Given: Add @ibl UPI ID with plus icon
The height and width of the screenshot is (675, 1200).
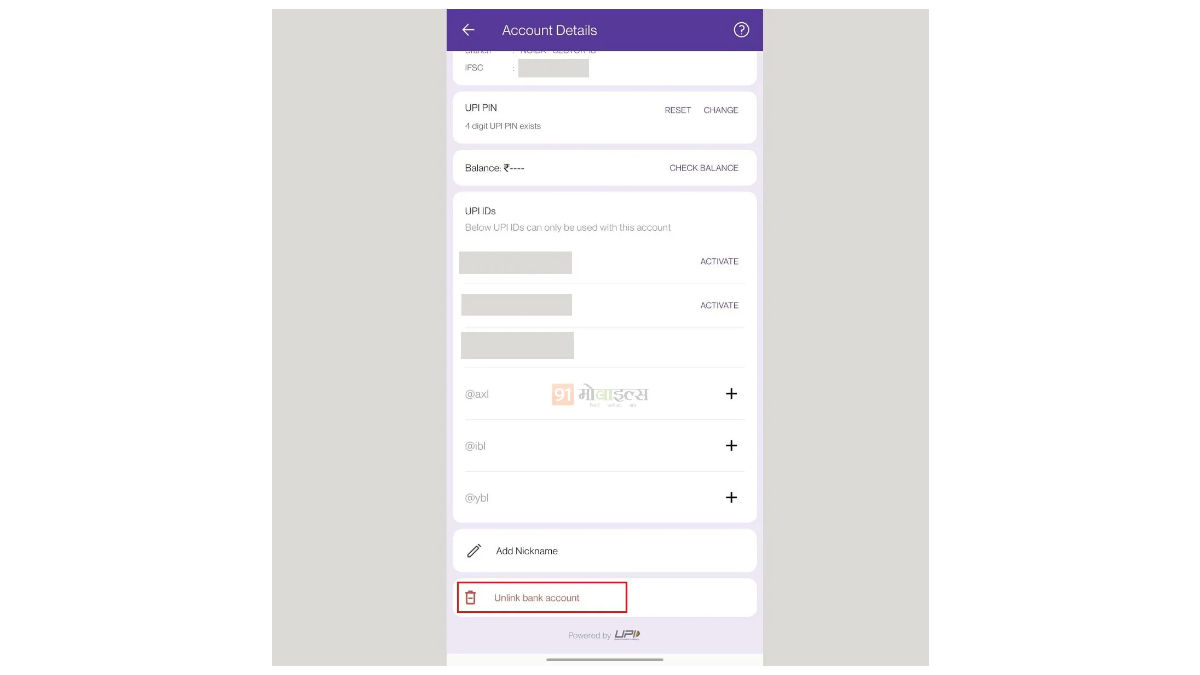Looking at the screenshot, I should pyautogui.click(x=731, y=446).
